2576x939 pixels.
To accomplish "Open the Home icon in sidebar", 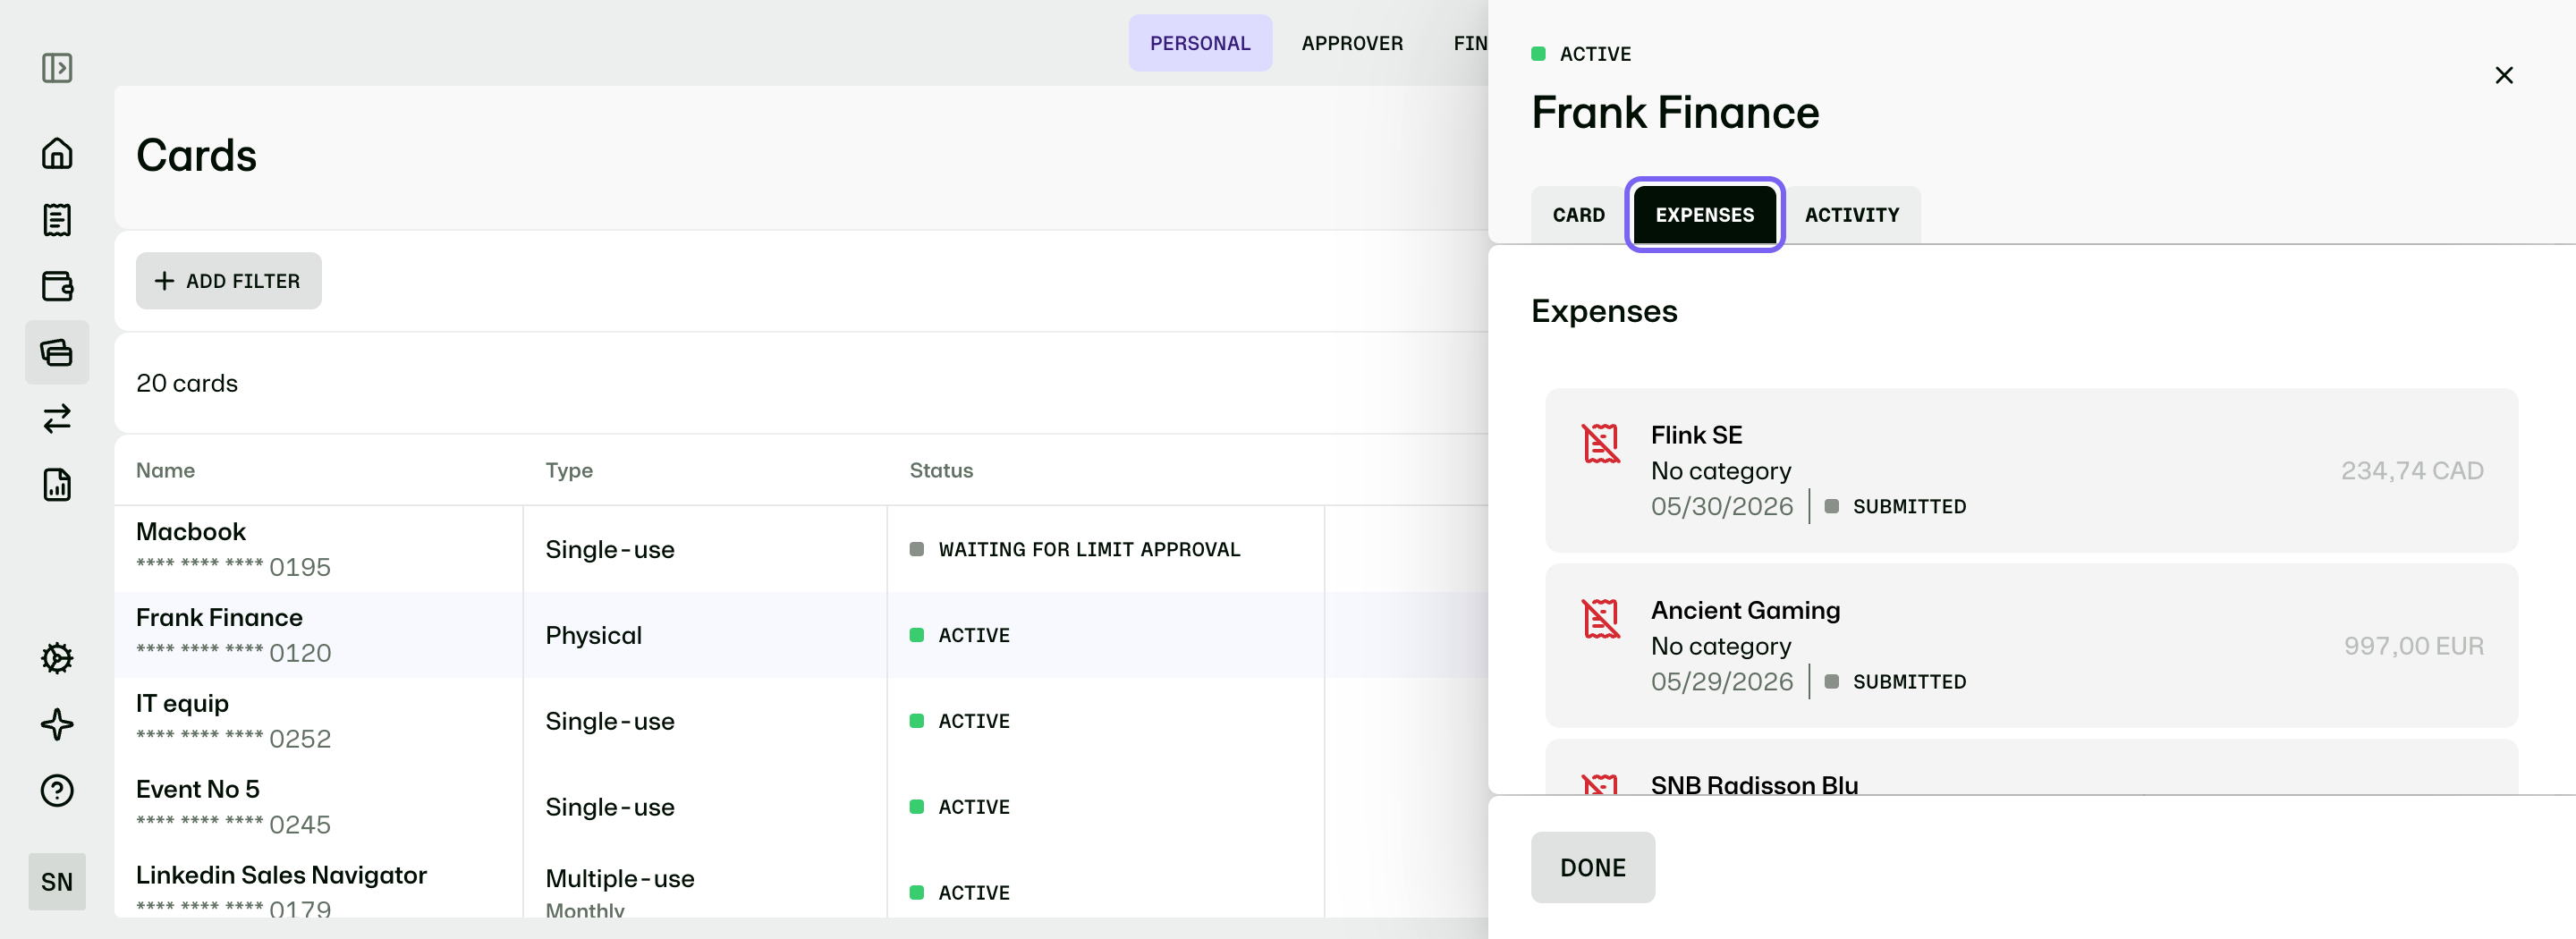I will click(x=57, y=153).
